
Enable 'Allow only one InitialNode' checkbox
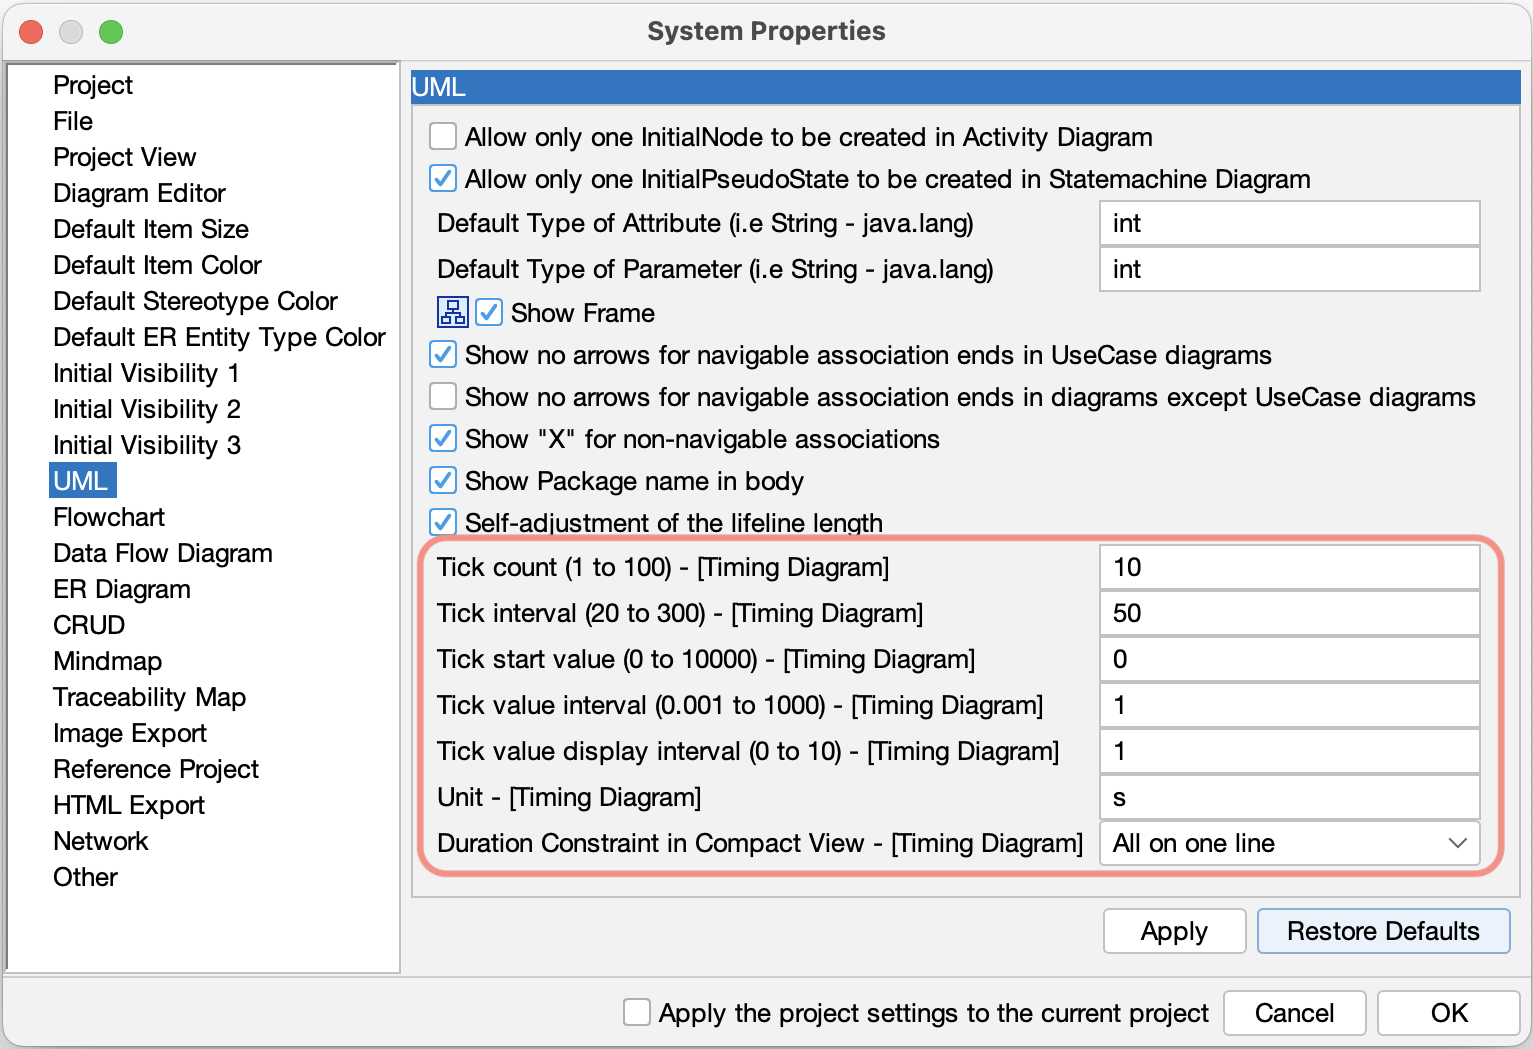point(442,136)
